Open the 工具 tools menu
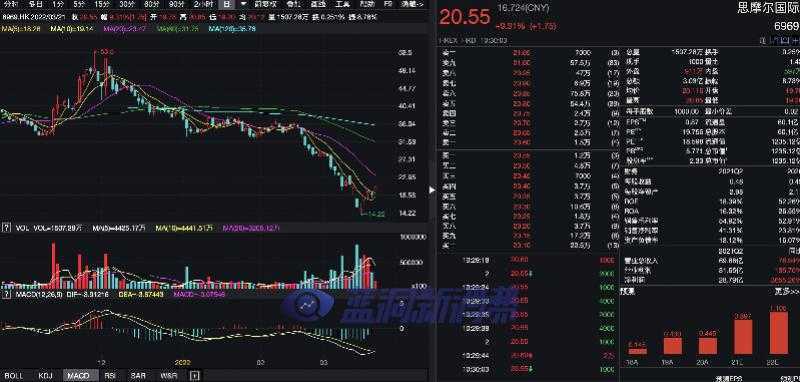This screenshot has width=800, height=382. (x=343, y=4)
